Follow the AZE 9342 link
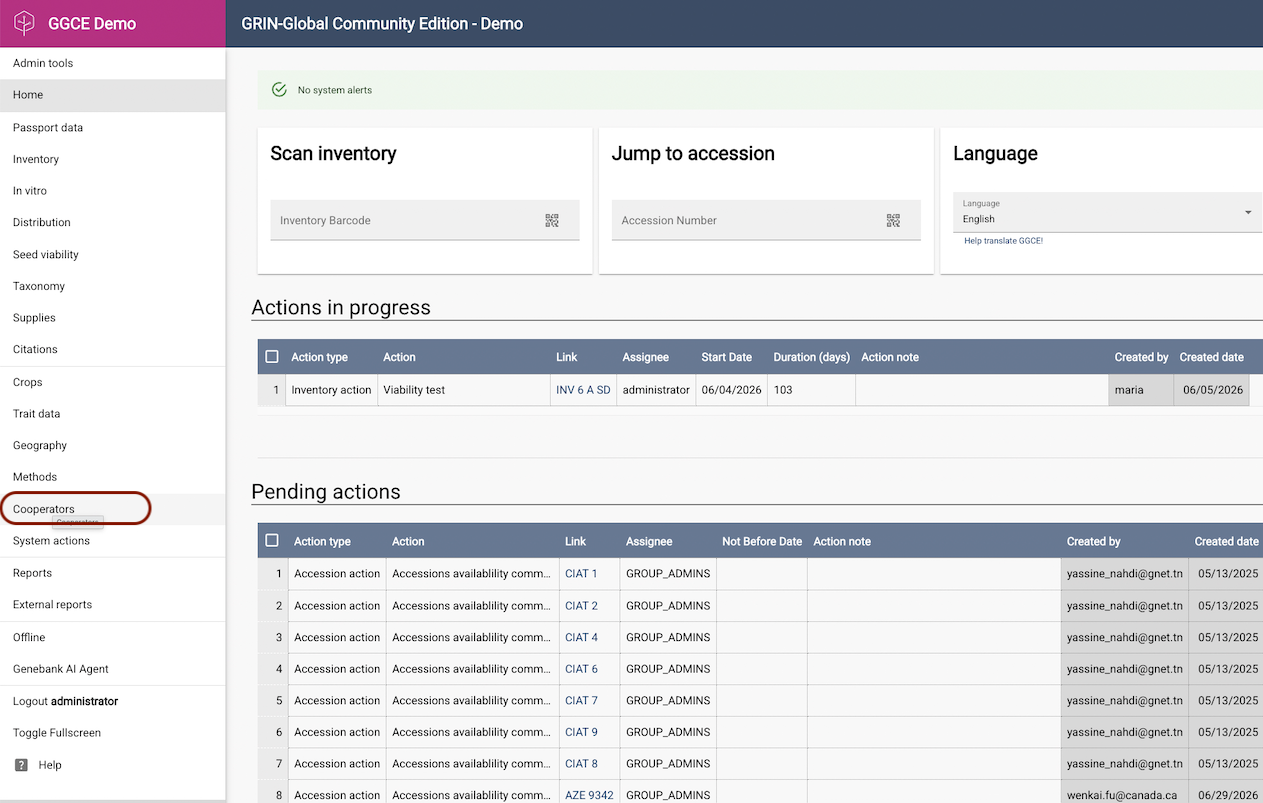Viewport: 1263px width, 803px height. click(589, 796)
